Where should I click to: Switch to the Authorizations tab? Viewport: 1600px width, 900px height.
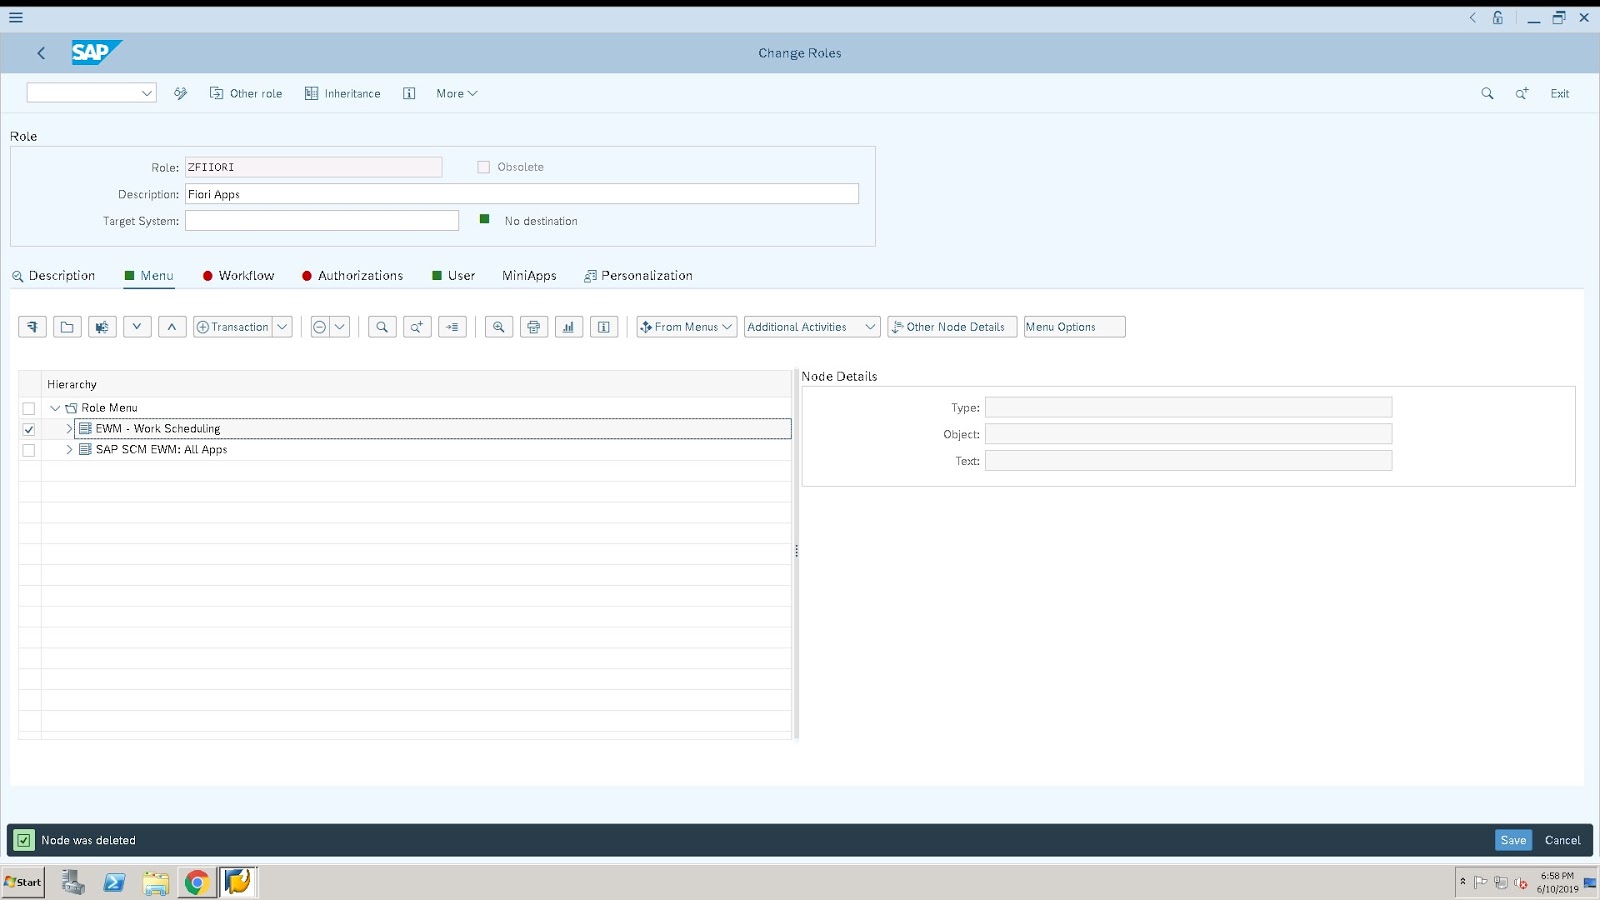point(353,276)
